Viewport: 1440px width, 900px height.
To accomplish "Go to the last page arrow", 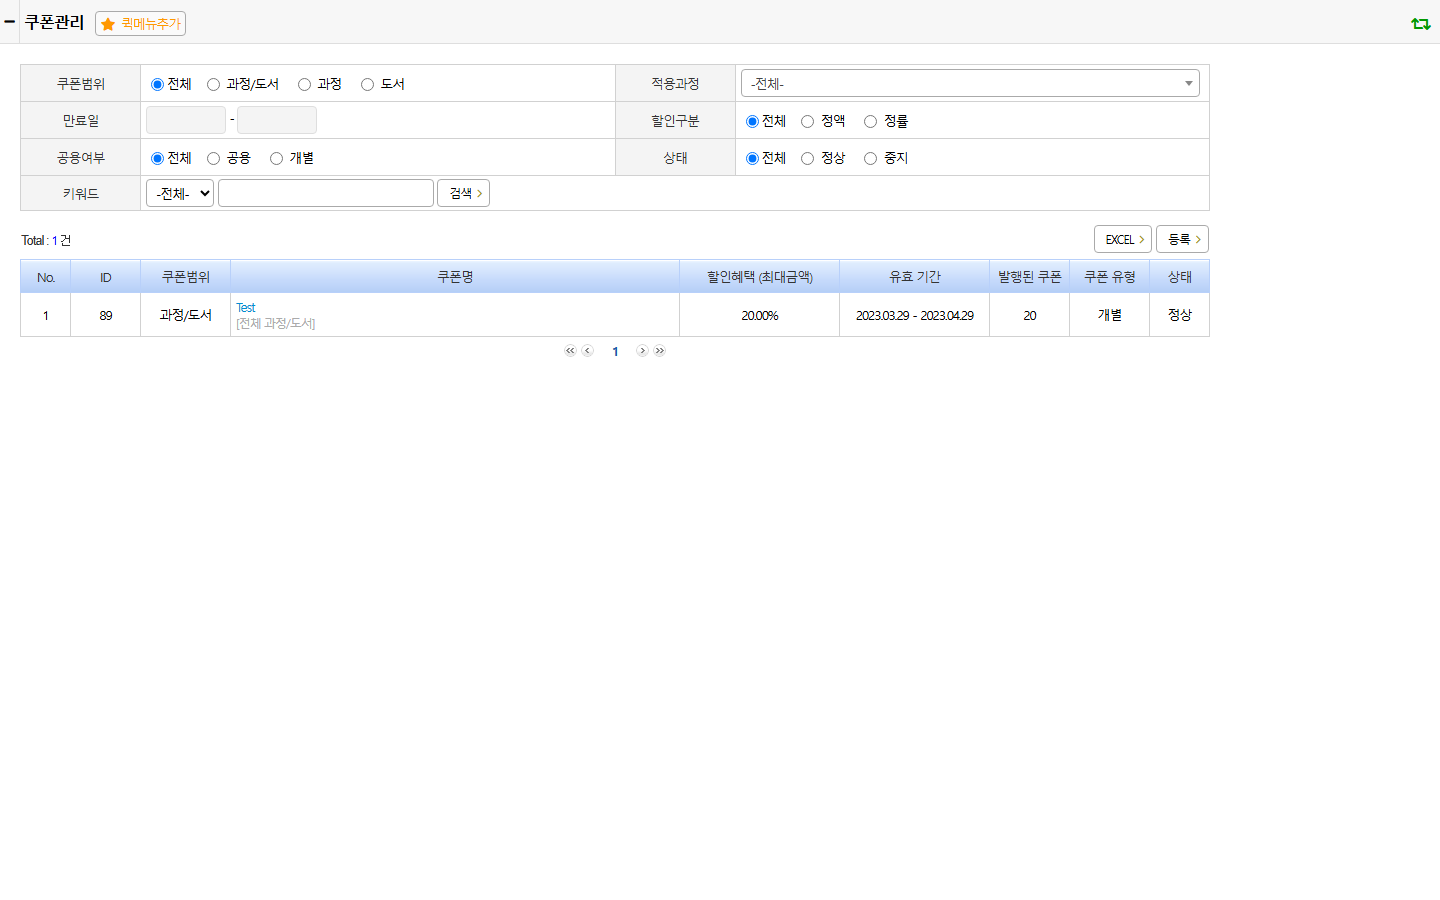I will [x=660, y=351].
